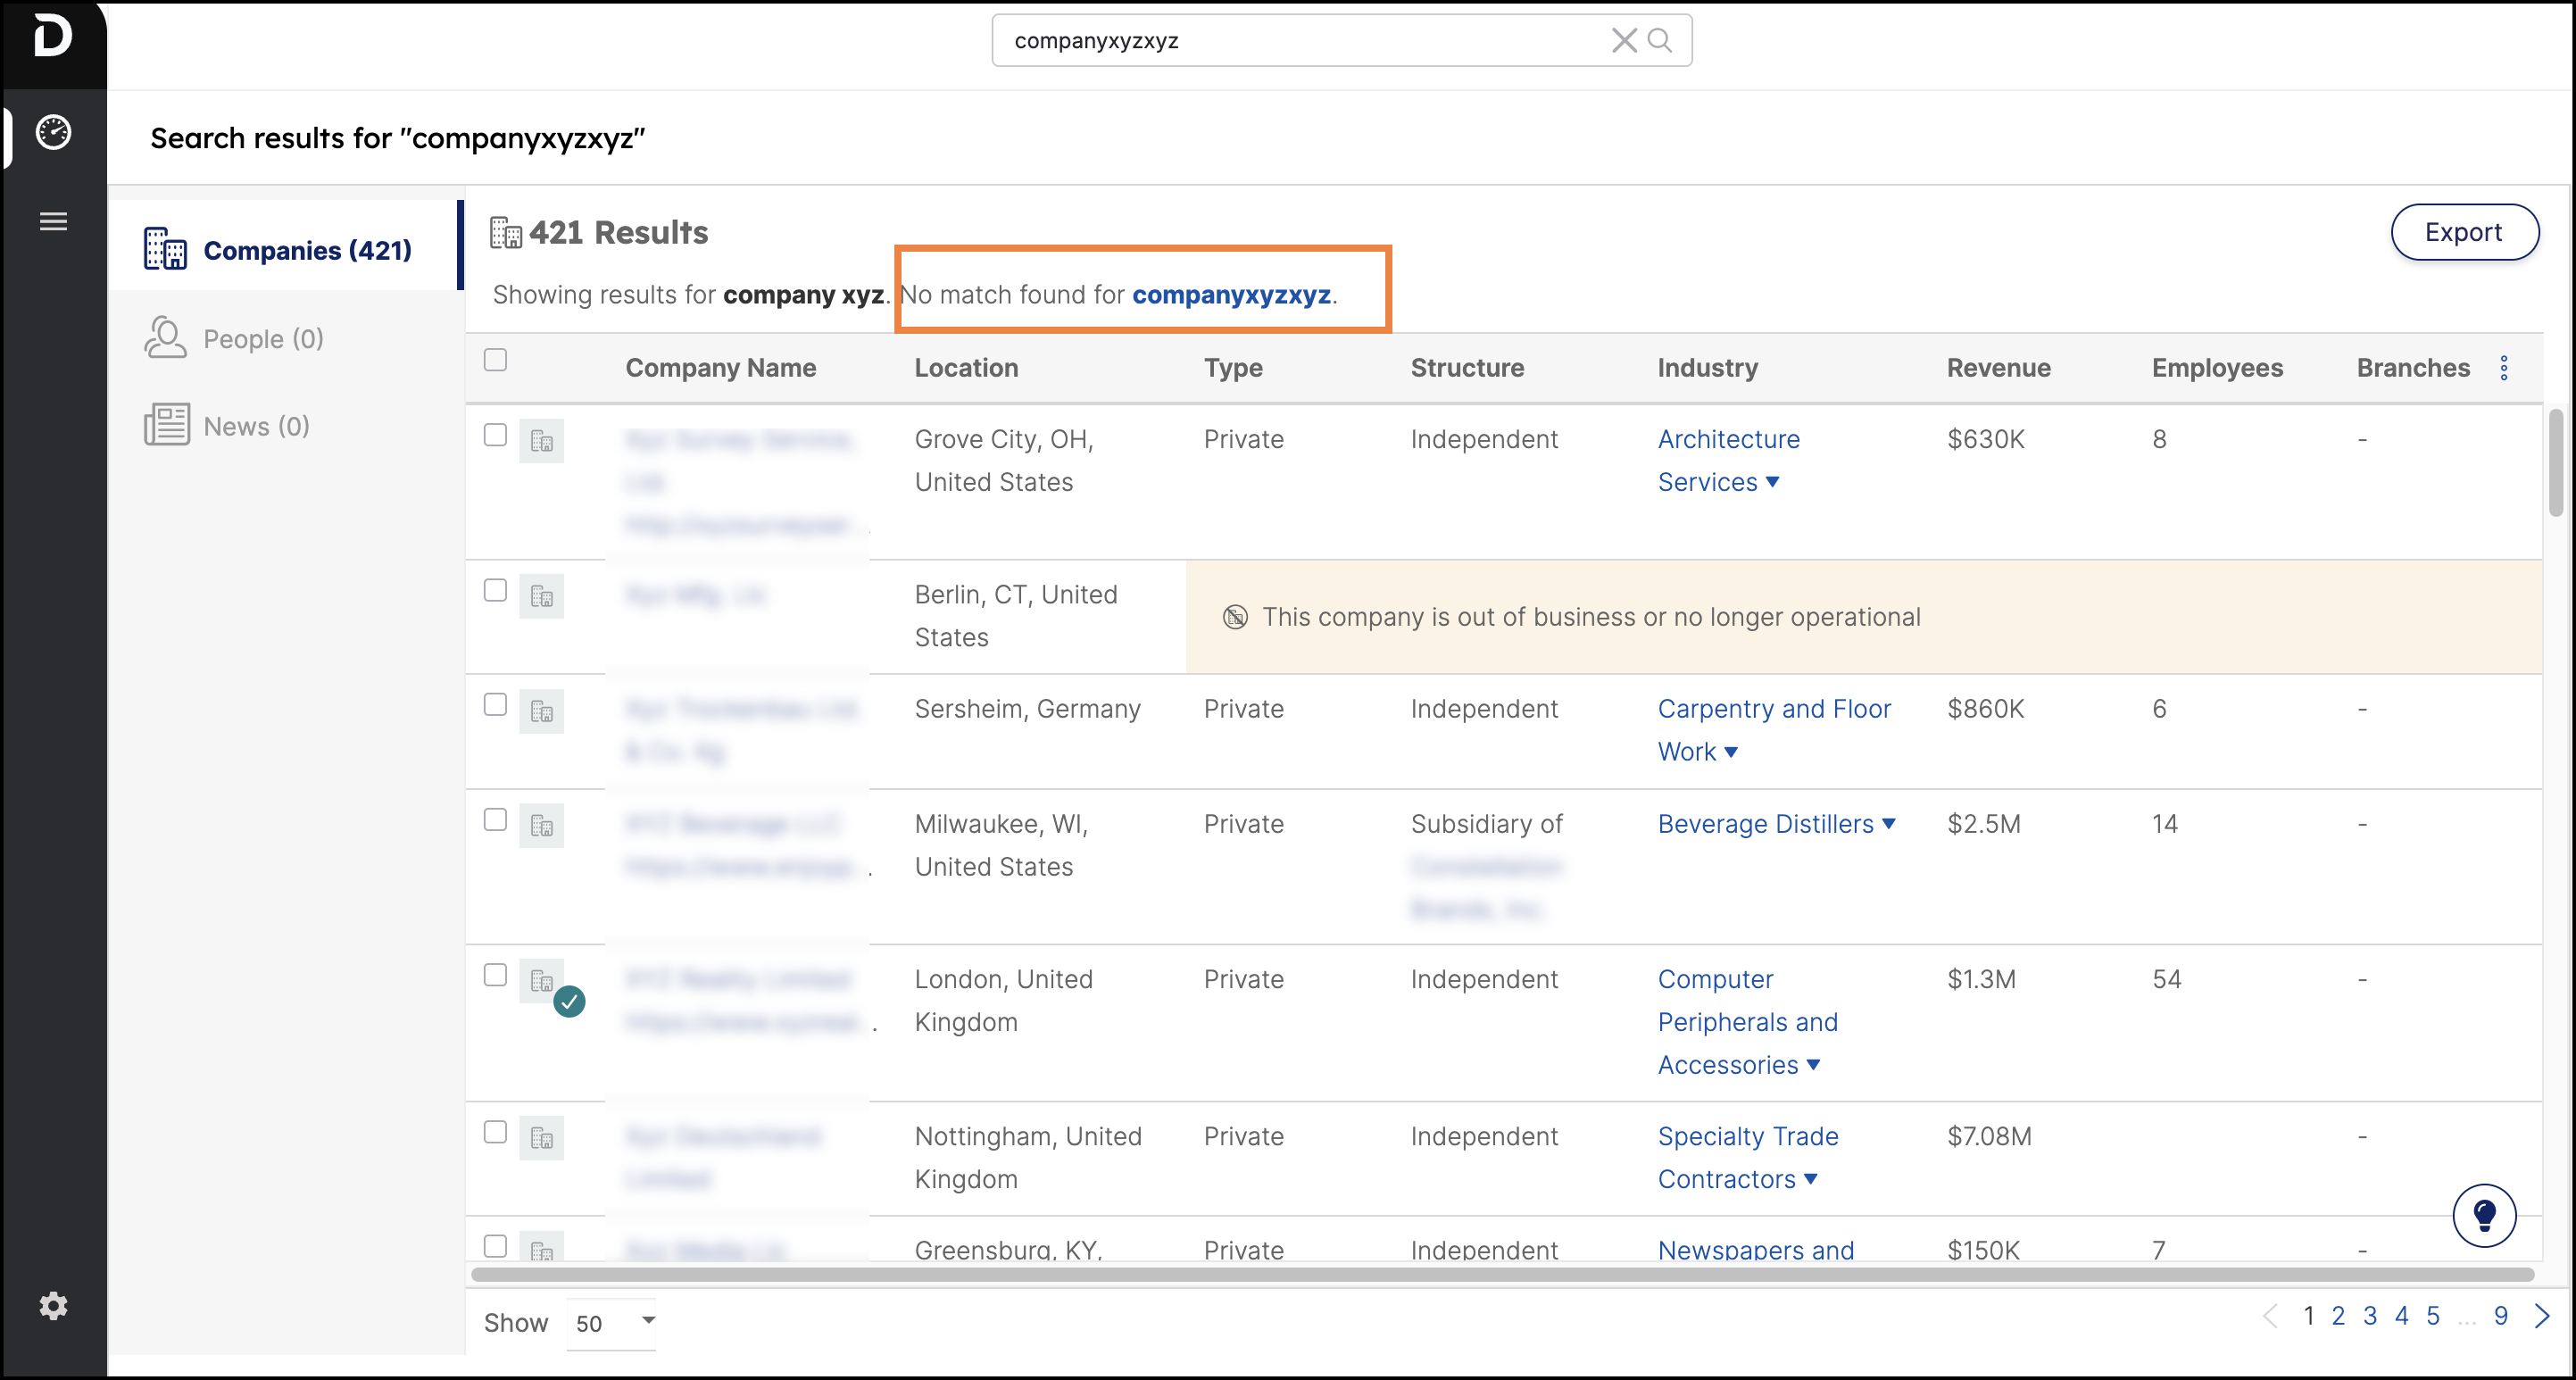Open settings gear in sidebar
The width and height of the screenshot is (2576, 1380).
[x=53, y=1306]
